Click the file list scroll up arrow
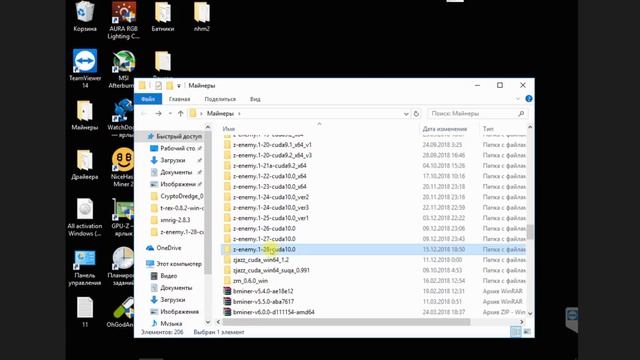This screenshot has width=640, height=360. 530,128
